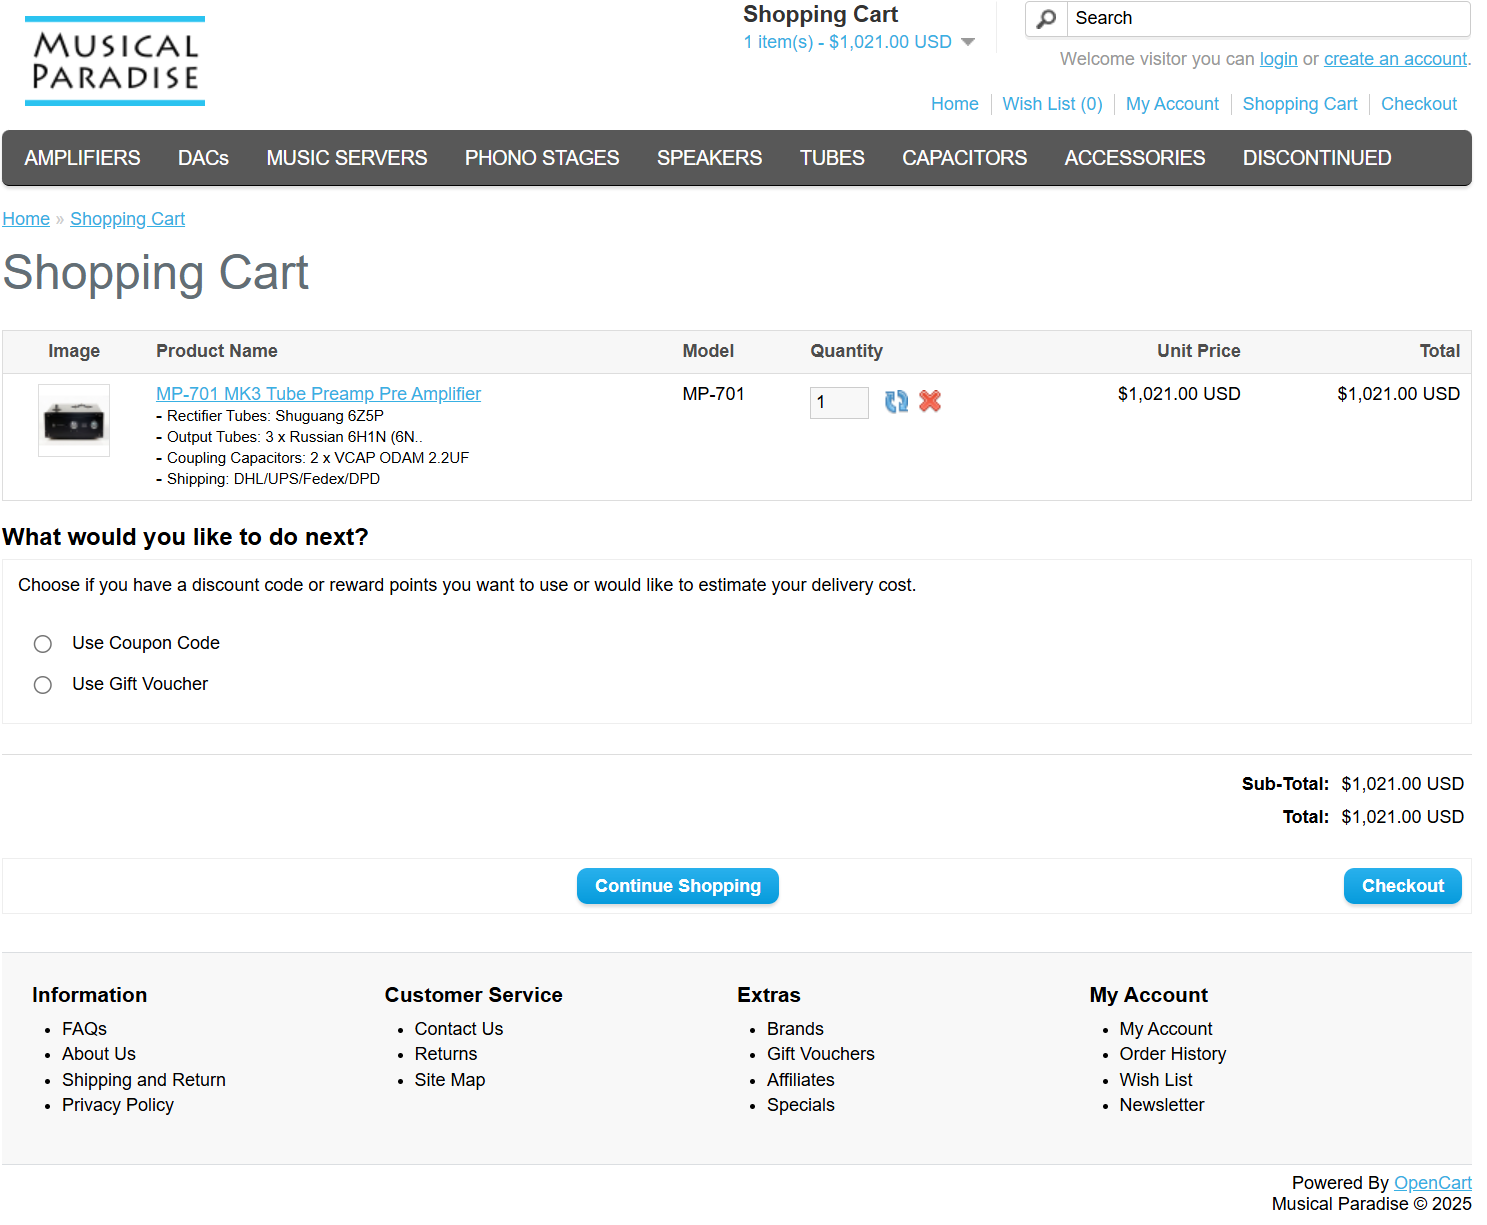Click the search magnifier icon
The height and width of the screenshot is (1225, 1487).
1046,19
